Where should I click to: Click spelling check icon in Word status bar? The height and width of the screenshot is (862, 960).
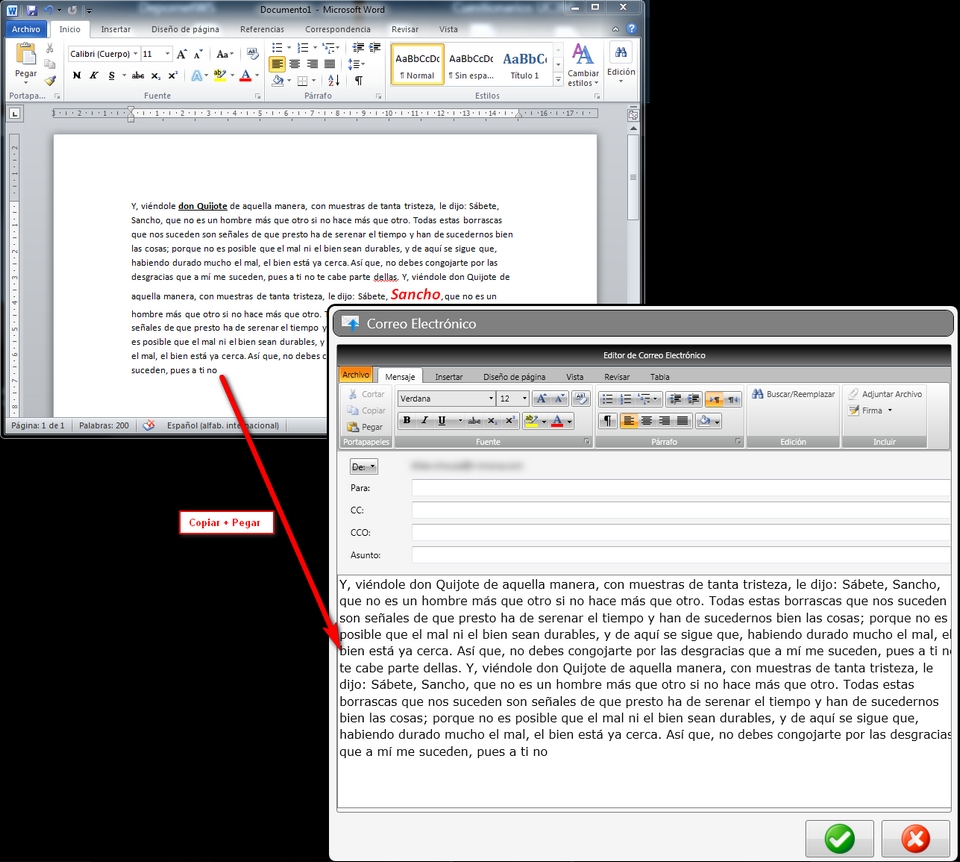tap(148, 425)
